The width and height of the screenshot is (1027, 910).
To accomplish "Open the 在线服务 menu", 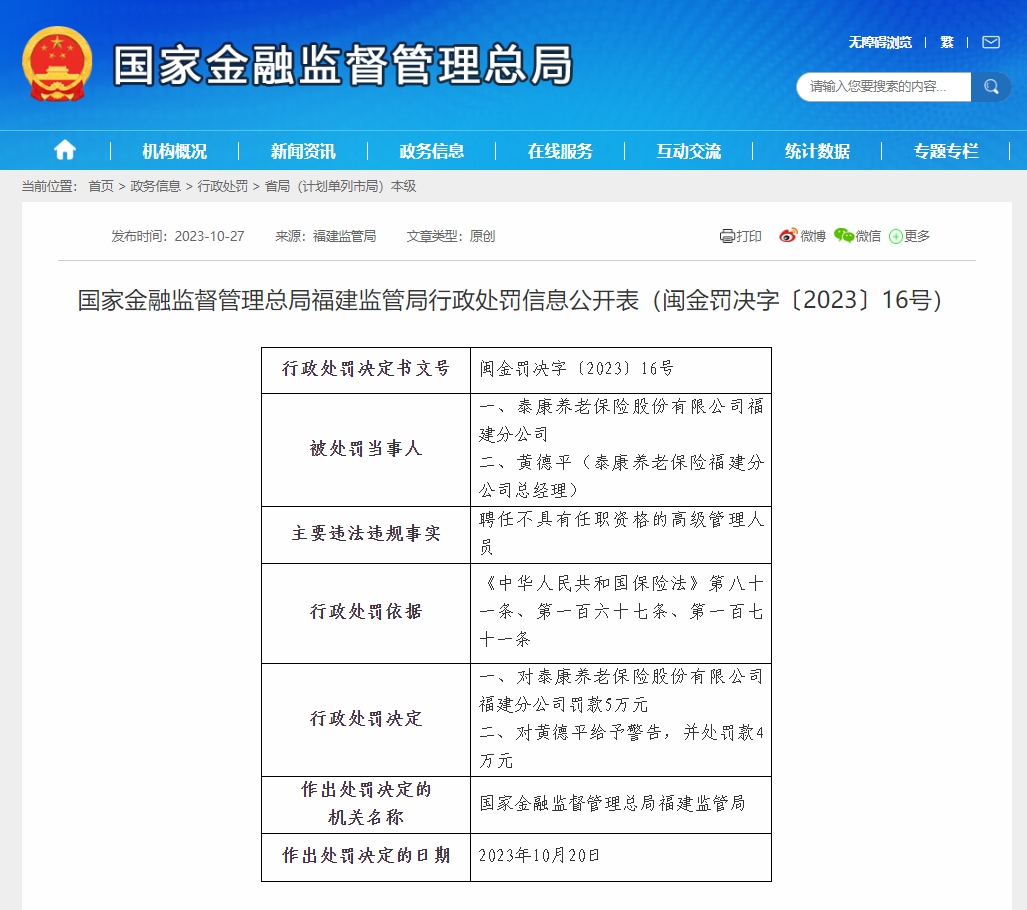I will tap(562, 150).
